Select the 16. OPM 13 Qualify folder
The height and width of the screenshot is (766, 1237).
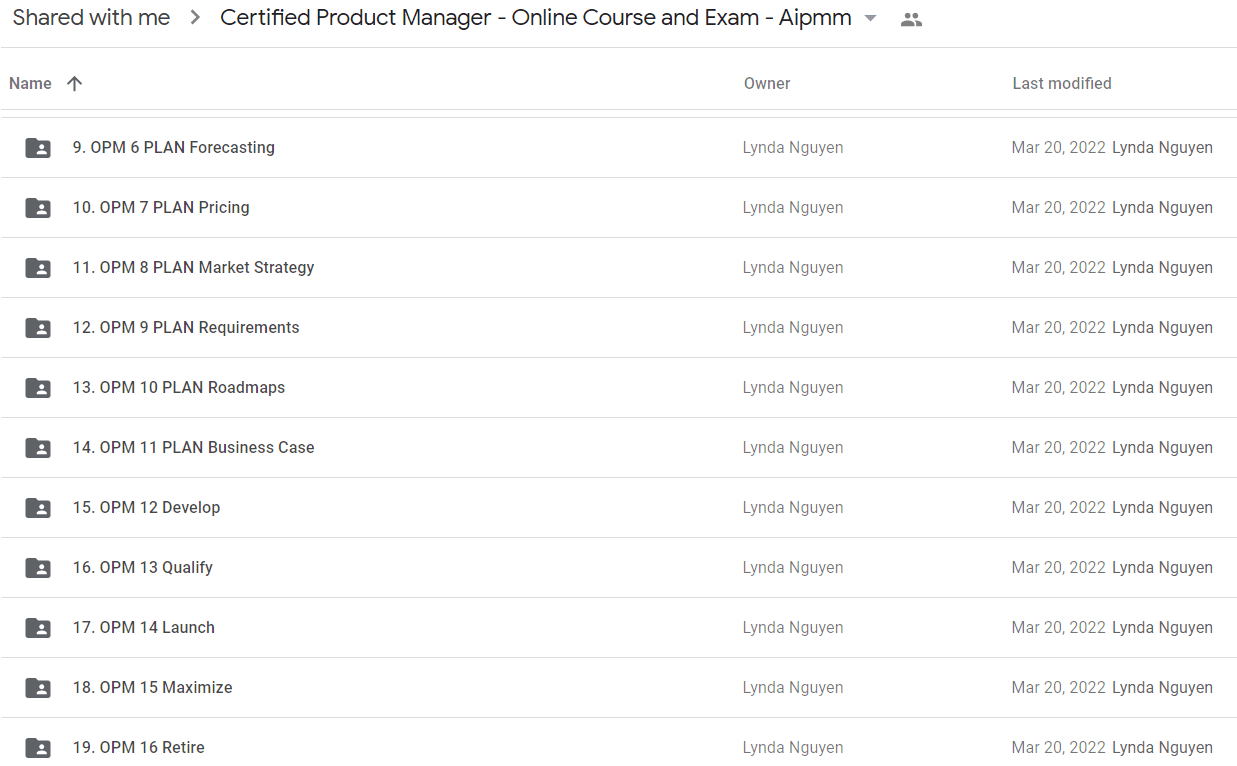click(x=619, y=568)
